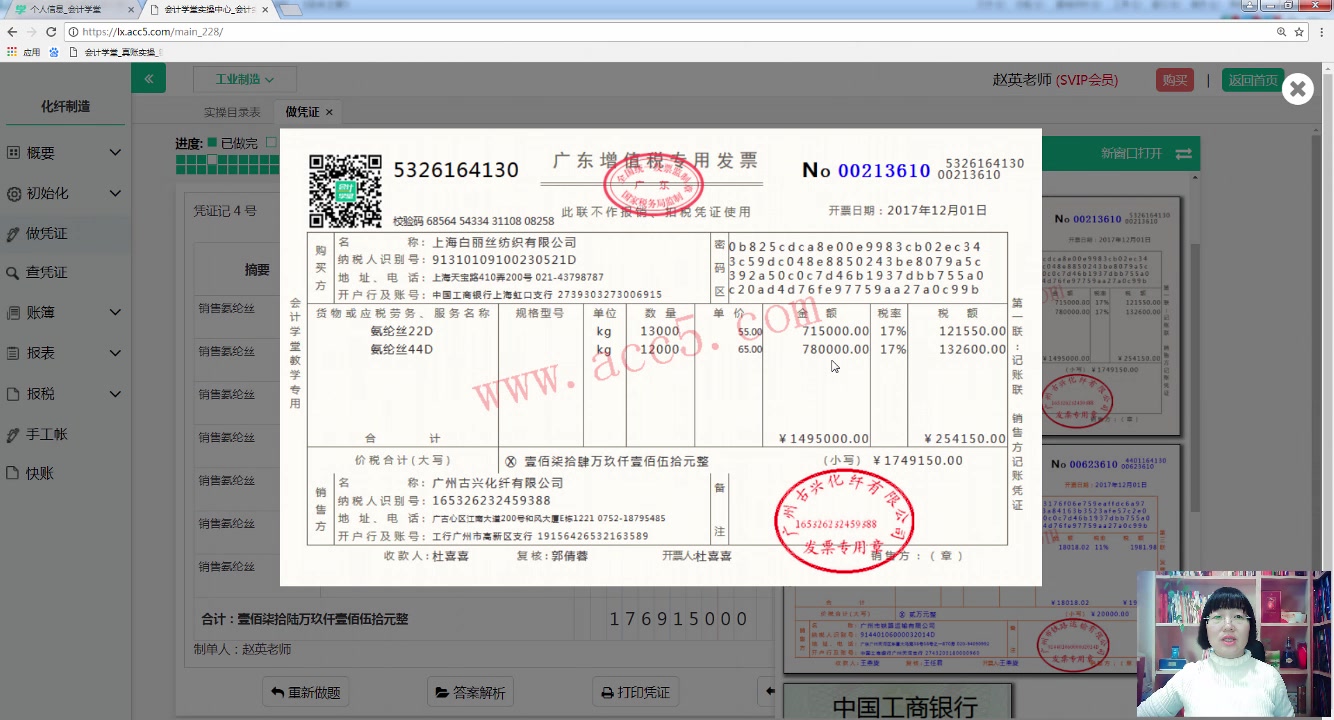The width and height of the screenshot is (1334, 720).
Task: Go back with the browser back arrow
Action: pos(12,32)
